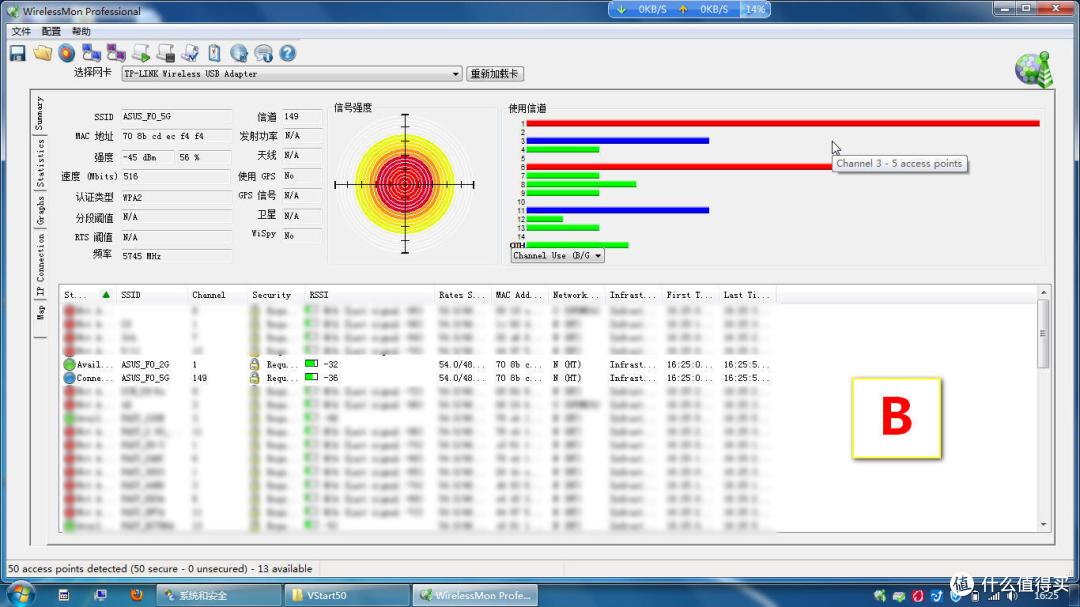Click the stop logging icon with black square

click(166, 53)
